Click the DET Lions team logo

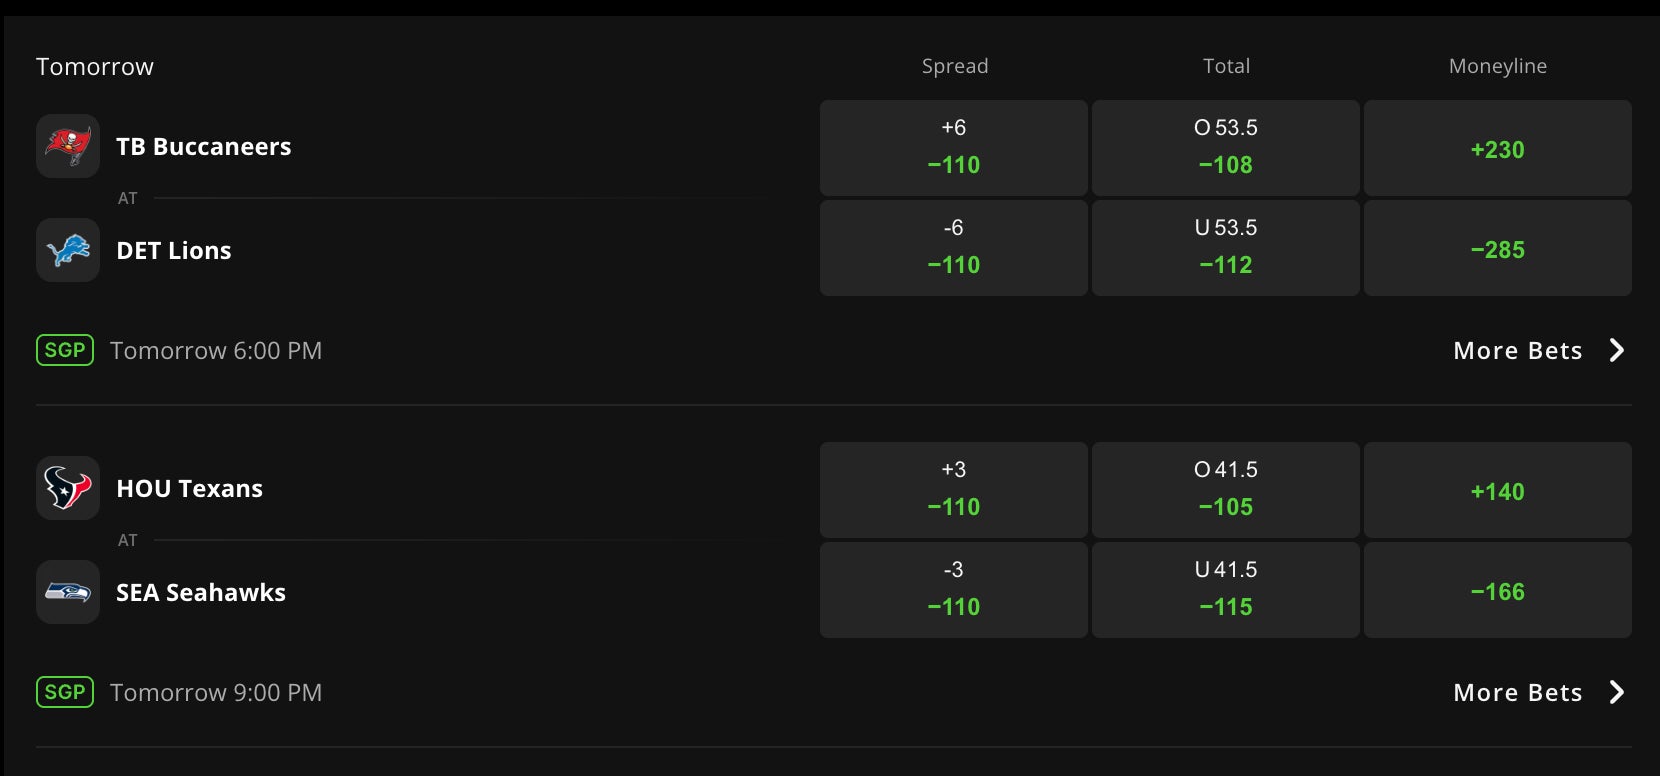(68, 250)
